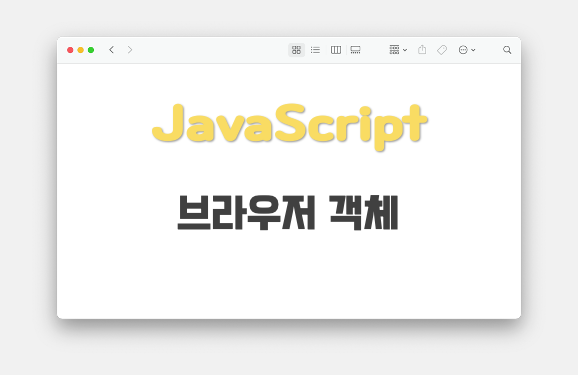Switch to gallery view
The image size is (578, 375).
(355, 50)
